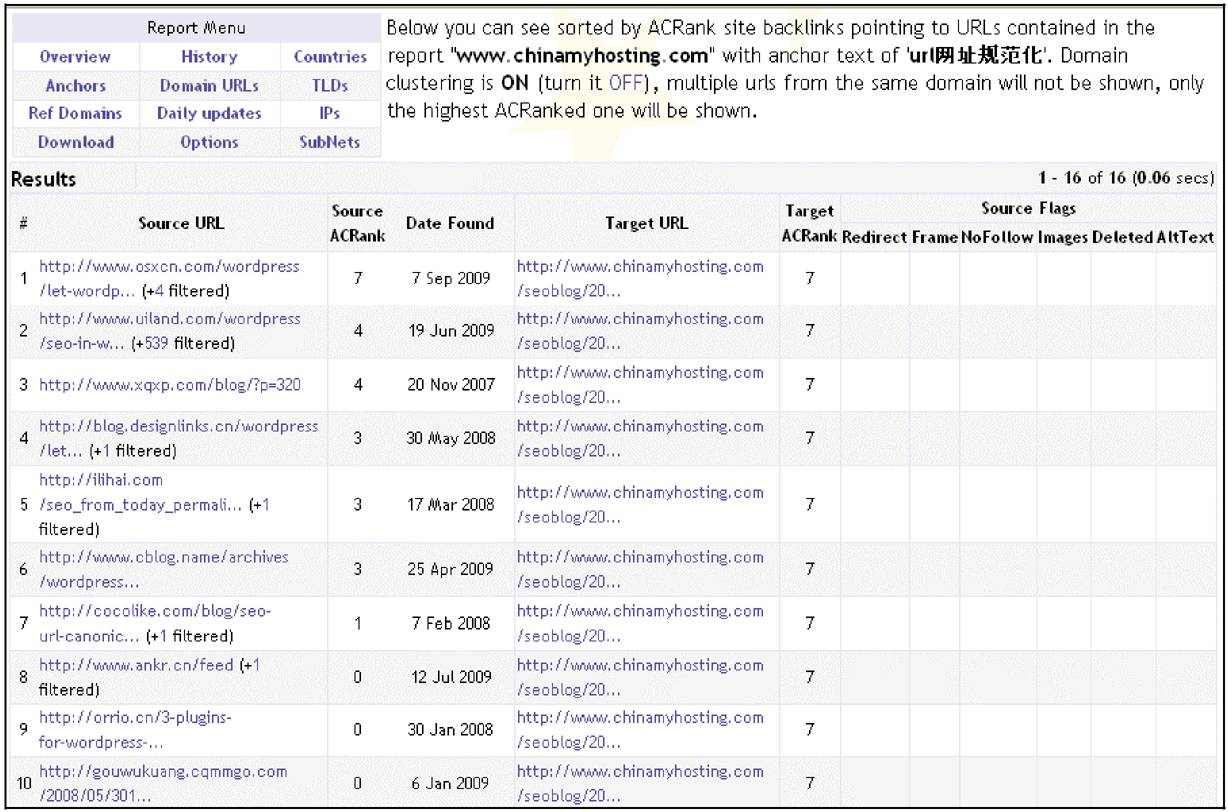This screenshot has height=812, width=1228.
Task: Click the Deleted flag column header
Action: tap(1123, 237)
